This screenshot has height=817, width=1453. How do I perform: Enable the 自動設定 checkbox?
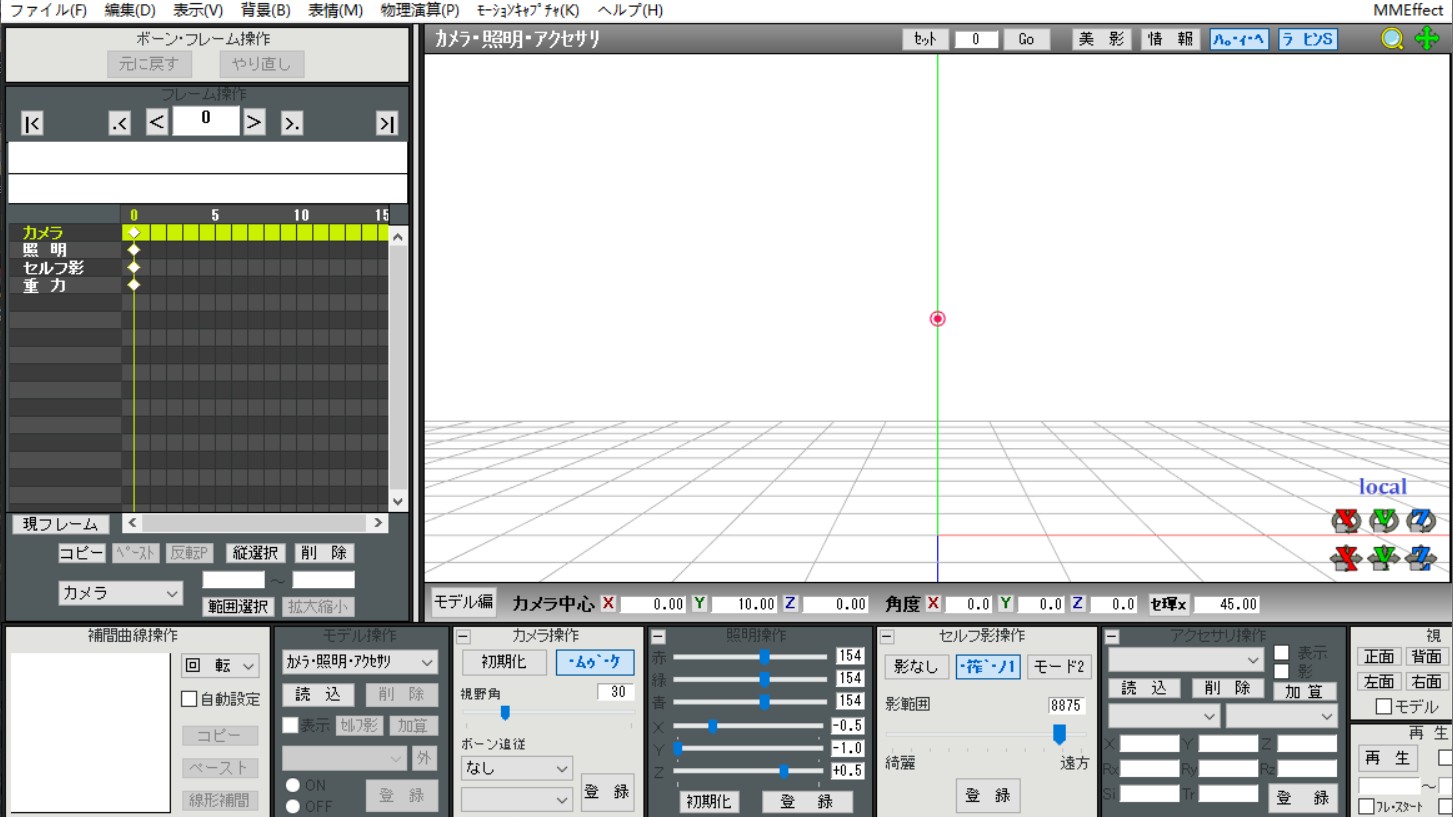(189, 699)
